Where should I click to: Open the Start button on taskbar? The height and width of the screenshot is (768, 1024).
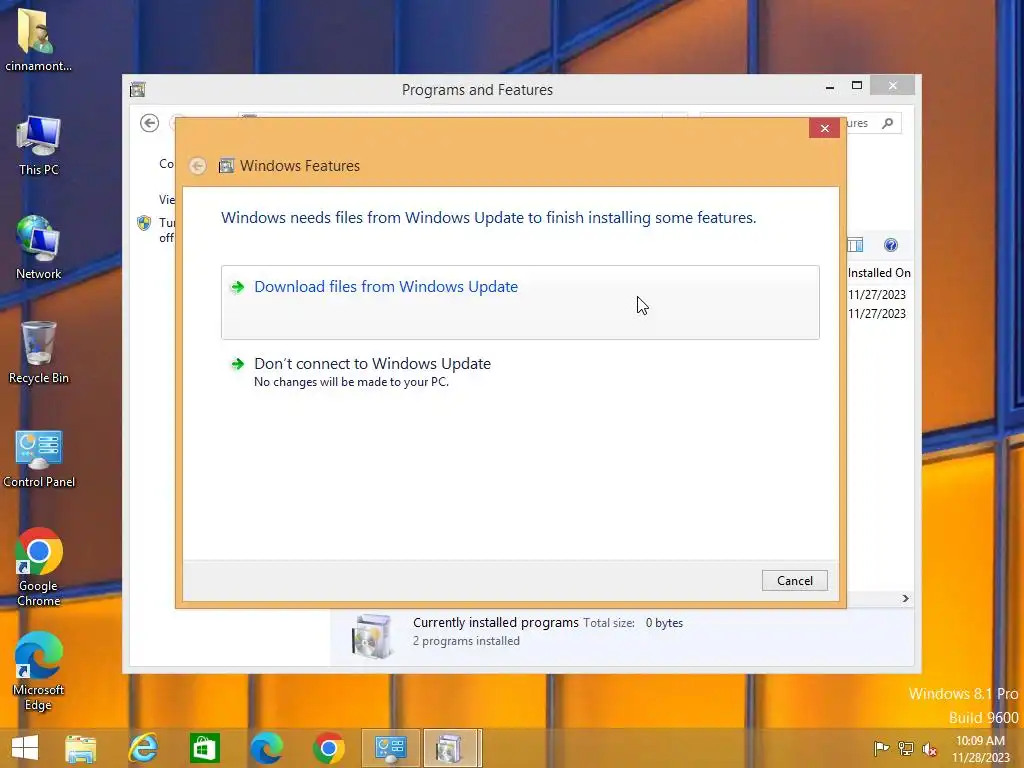pyautogui.click(x=25, y=748)
